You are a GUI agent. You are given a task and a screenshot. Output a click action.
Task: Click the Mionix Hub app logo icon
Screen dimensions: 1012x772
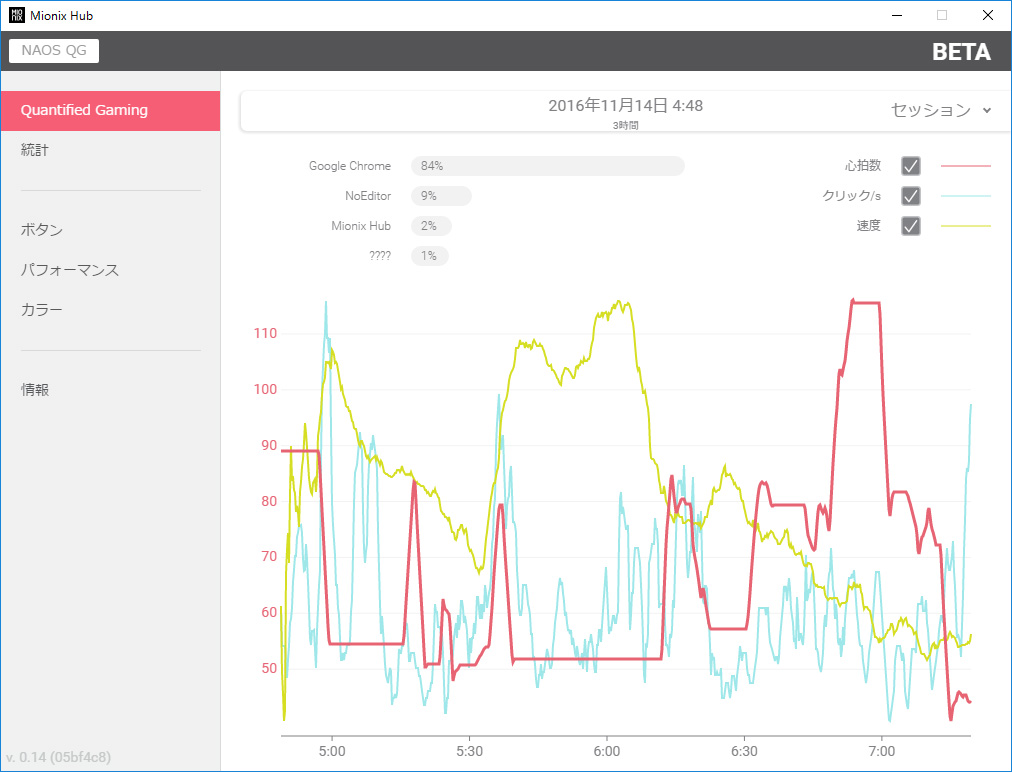point(17,15)
